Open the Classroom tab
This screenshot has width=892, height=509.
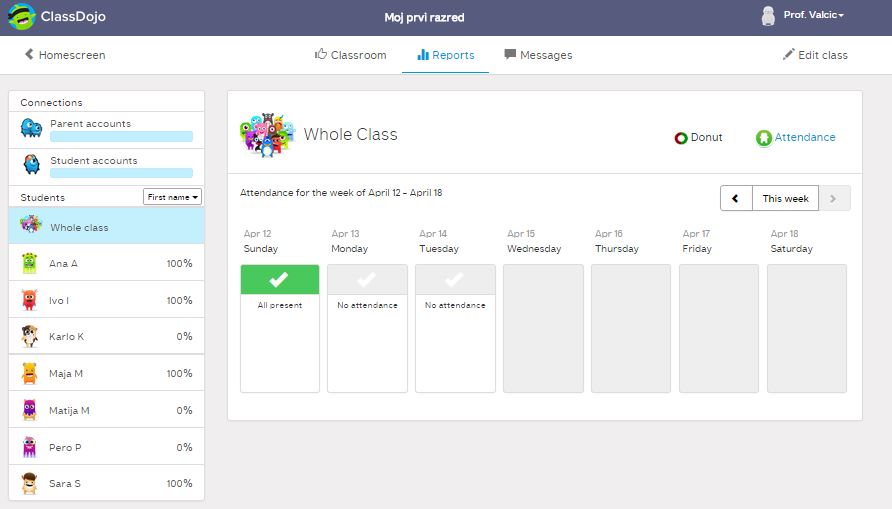(x=350, y=55)
